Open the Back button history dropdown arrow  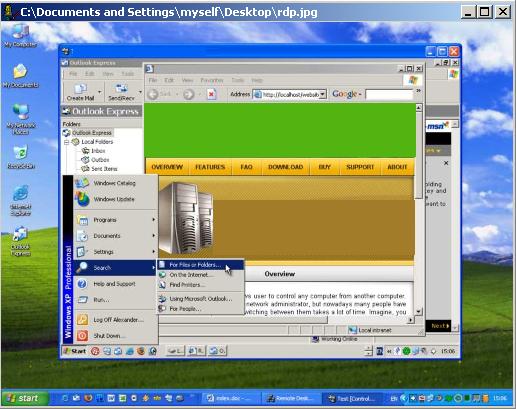177,95
